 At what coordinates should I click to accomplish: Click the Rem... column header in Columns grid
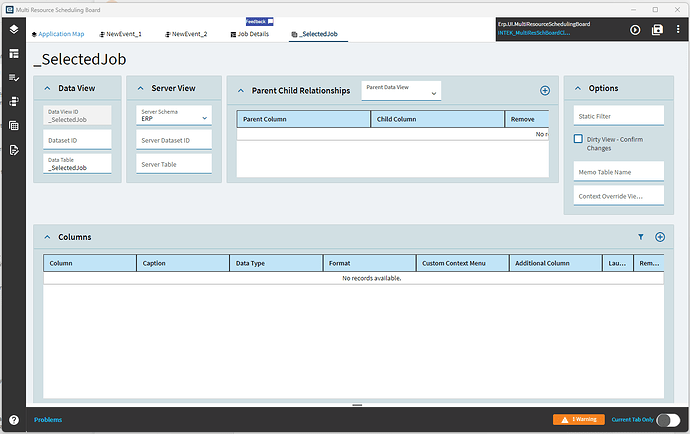click(x=649, y=263)
